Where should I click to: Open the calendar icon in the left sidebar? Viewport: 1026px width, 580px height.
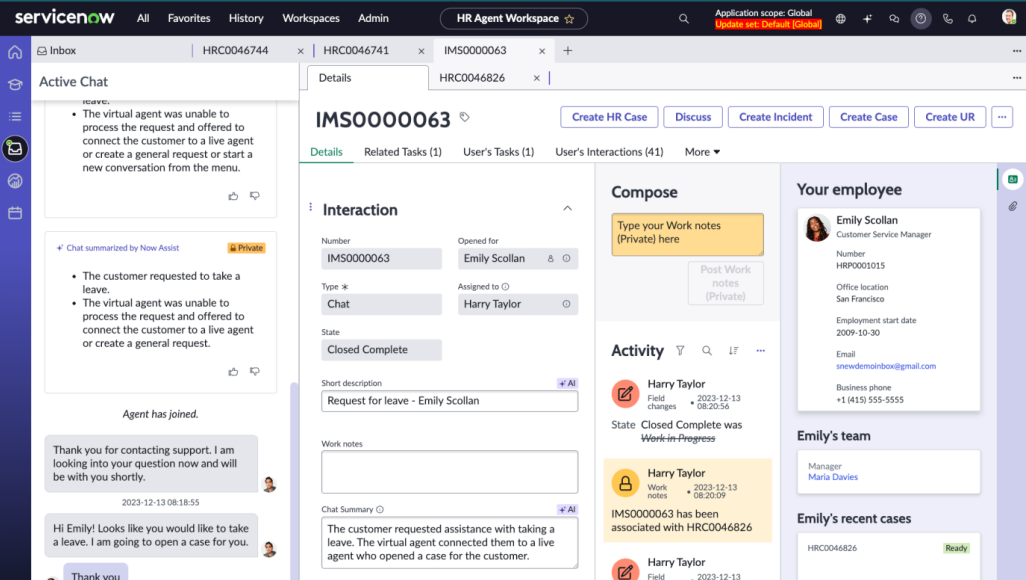click(x=14, y=213)
